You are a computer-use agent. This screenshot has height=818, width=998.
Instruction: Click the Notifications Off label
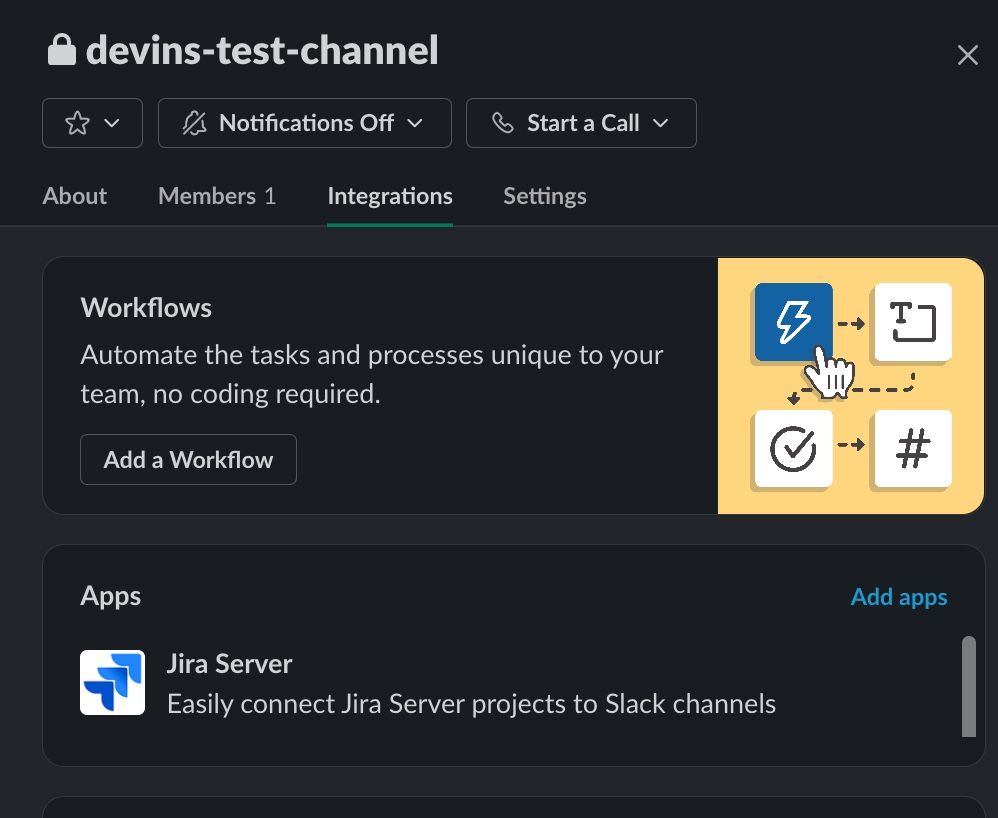point(306,123)
